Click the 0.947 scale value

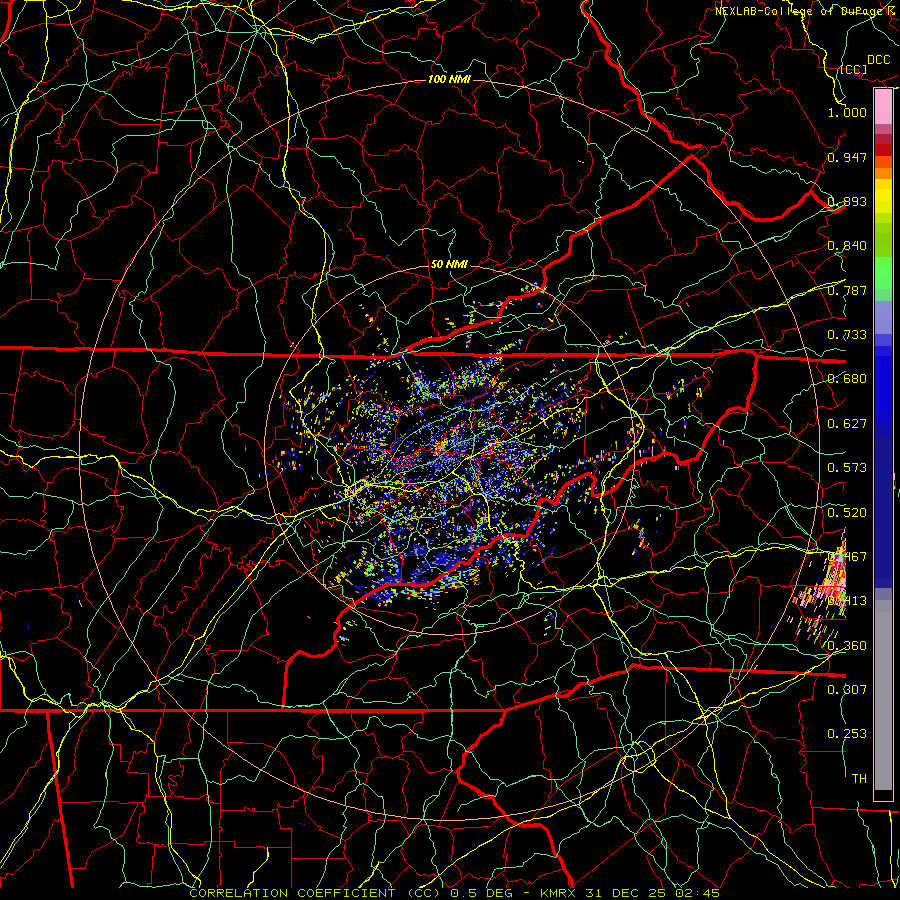pyautogui.click(x=847, y=157)
